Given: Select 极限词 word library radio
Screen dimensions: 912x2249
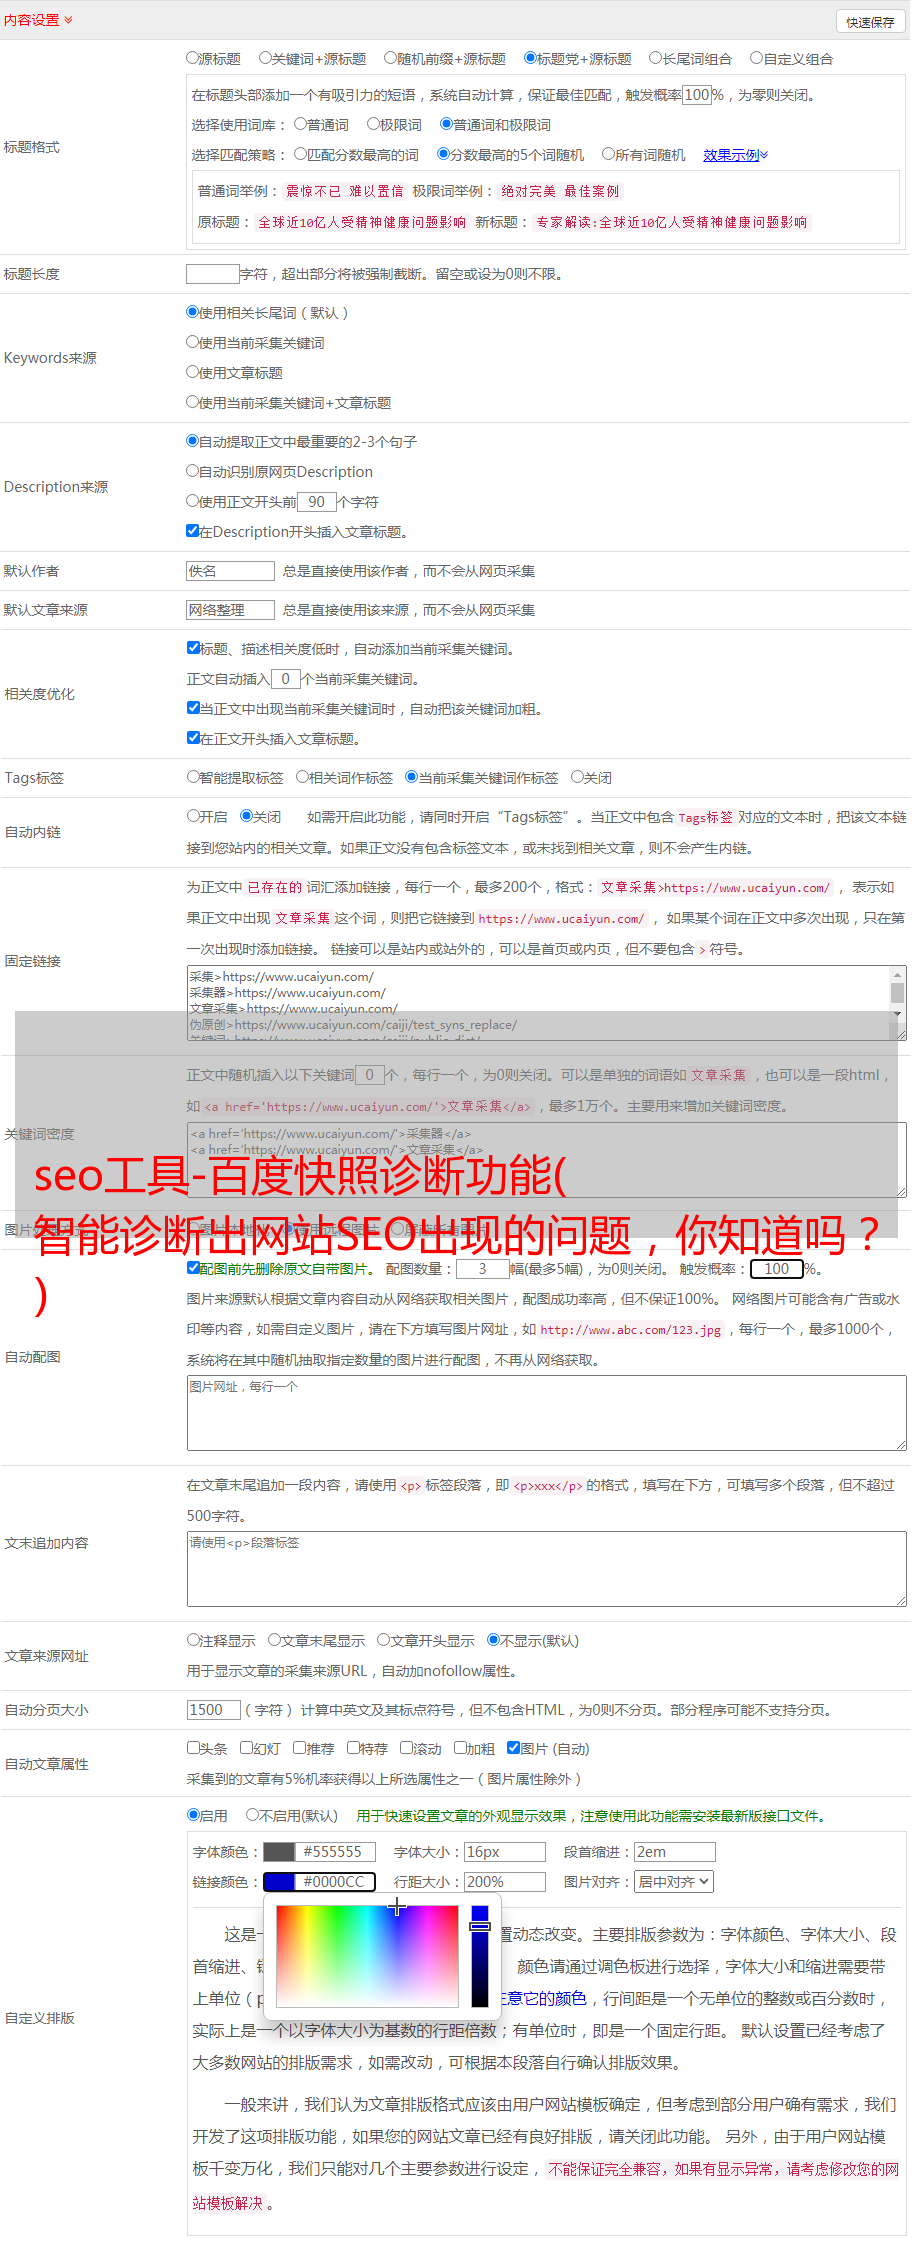Looking at the screenshot, I should click(x=373, y=124).
